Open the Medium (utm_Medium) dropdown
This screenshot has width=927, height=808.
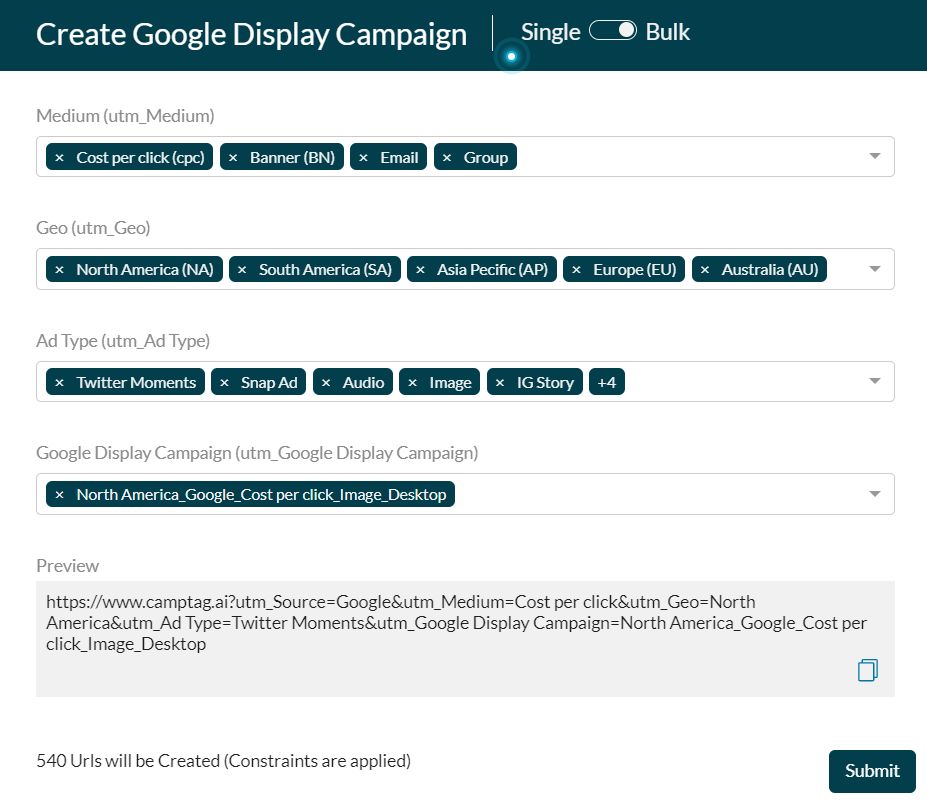point(872,156)
